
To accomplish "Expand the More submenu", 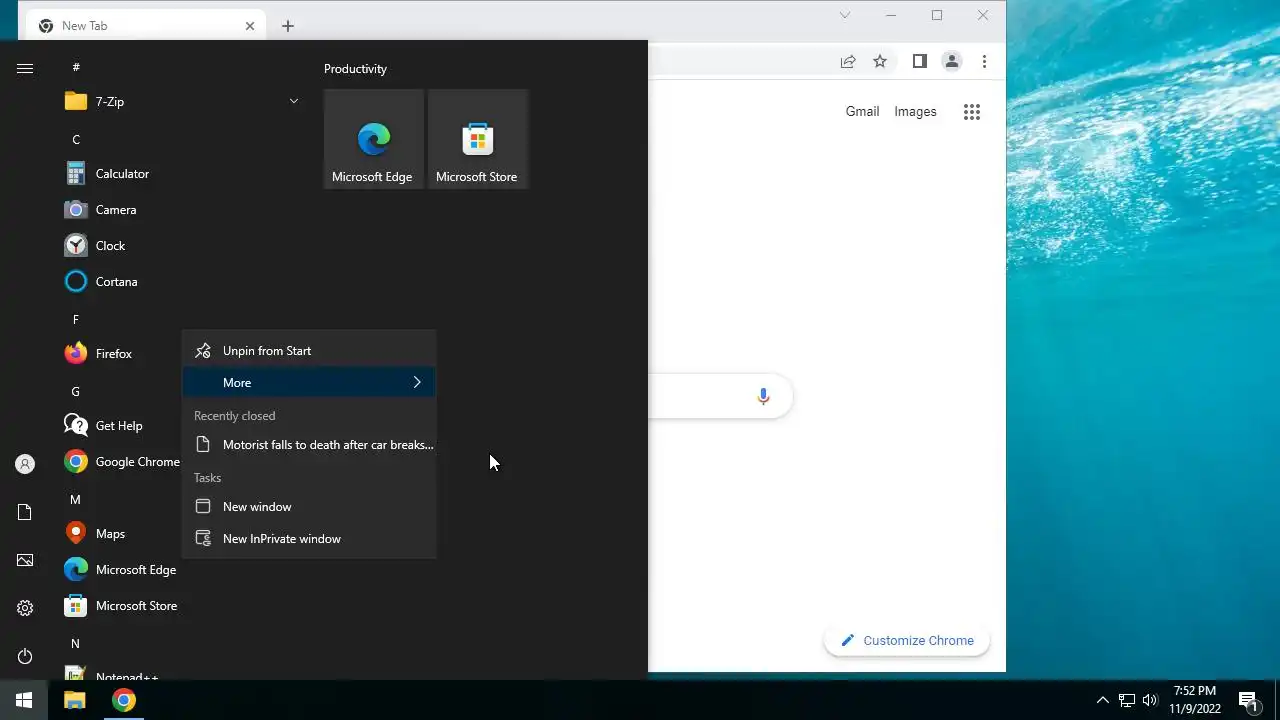I will (x=309, y=383).
